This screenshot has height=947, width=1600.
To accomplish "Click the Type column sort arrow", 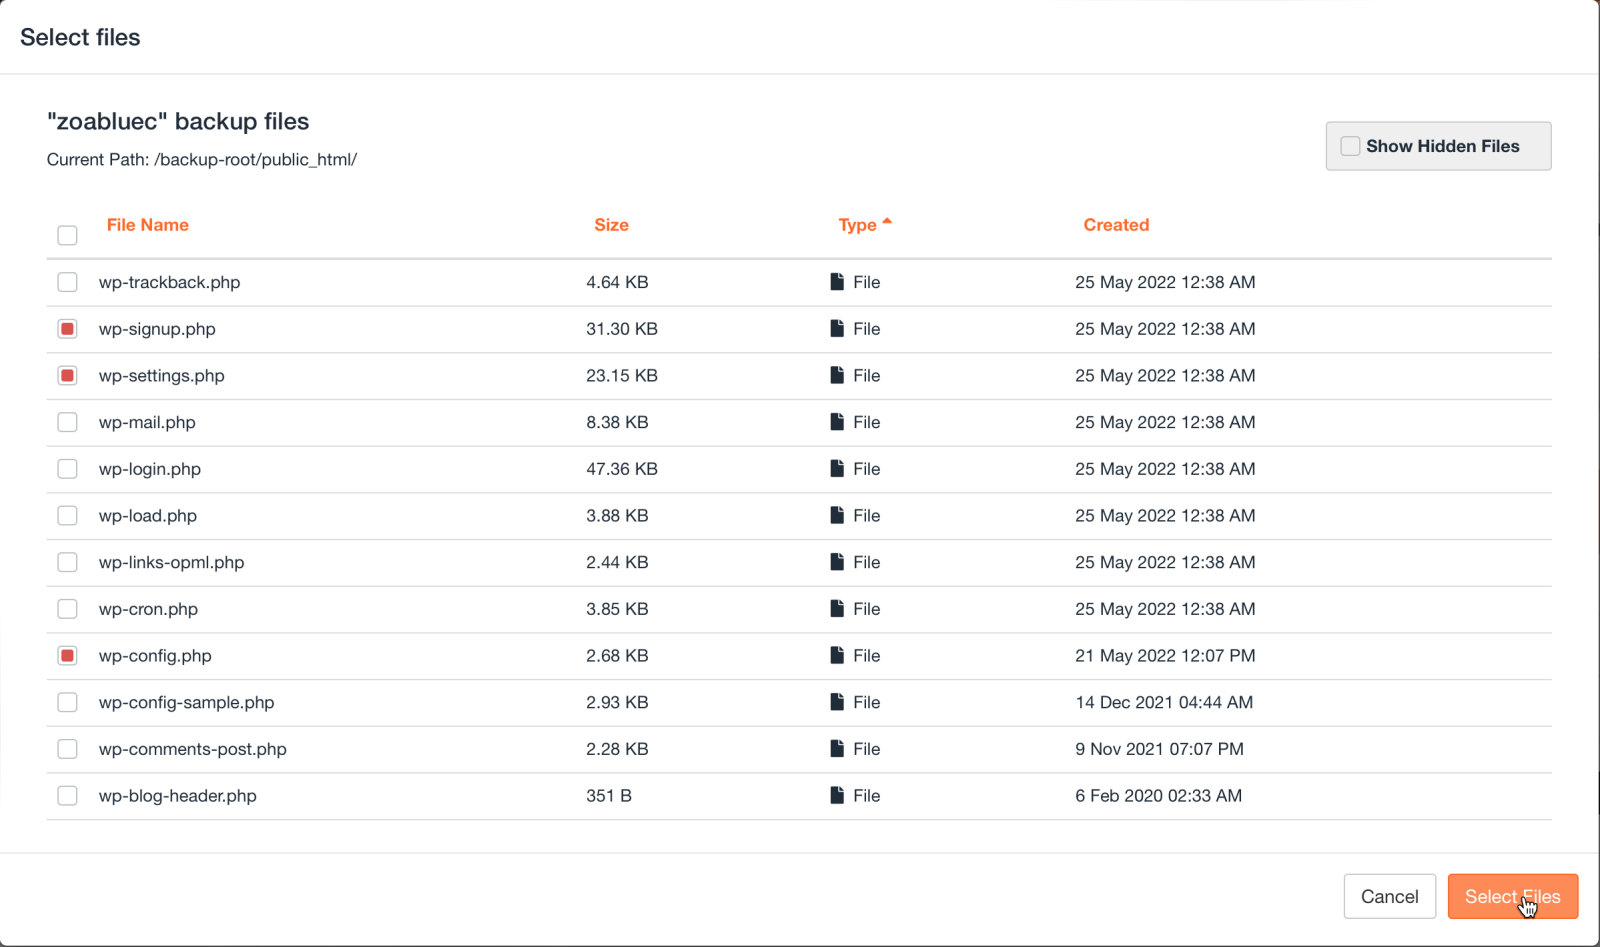I will click(x=887, y=222).
